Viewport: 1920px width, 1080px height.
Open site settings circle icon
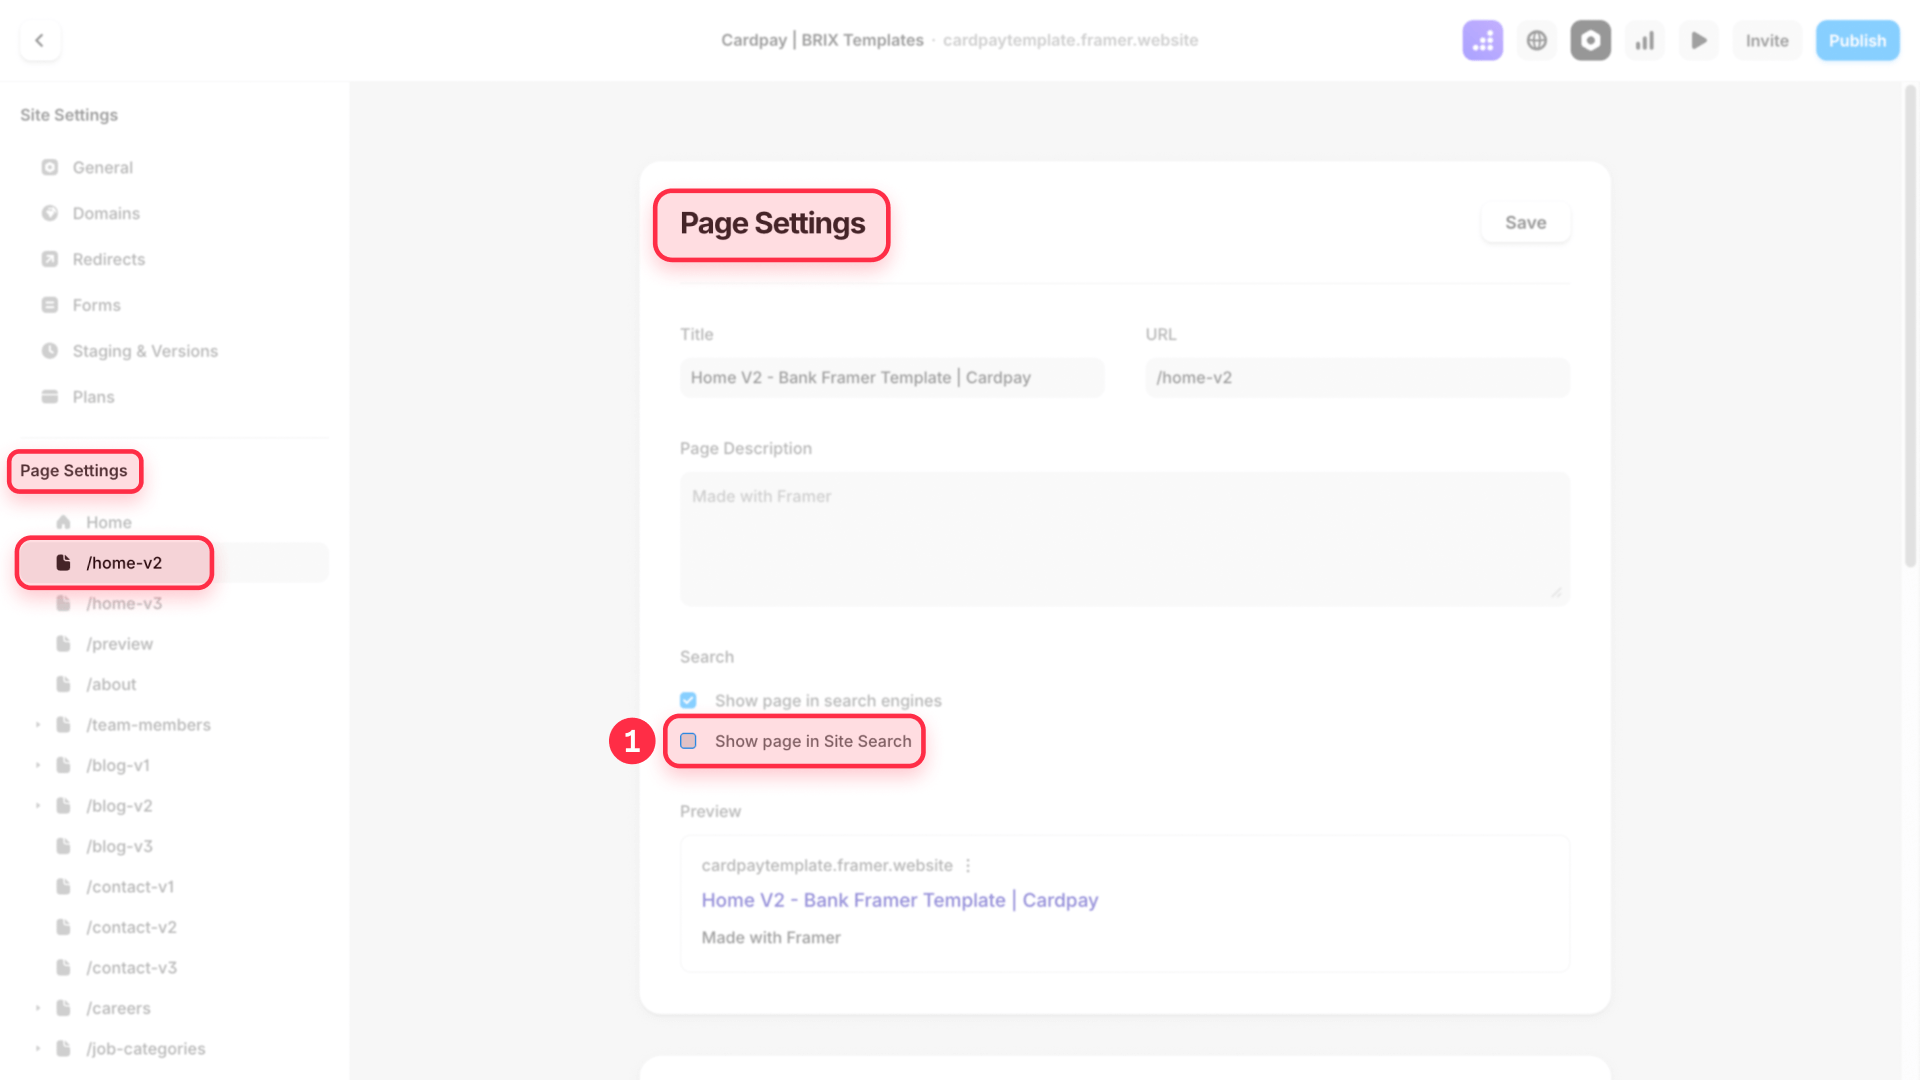pyautogui.click(x=1590, y=40)
